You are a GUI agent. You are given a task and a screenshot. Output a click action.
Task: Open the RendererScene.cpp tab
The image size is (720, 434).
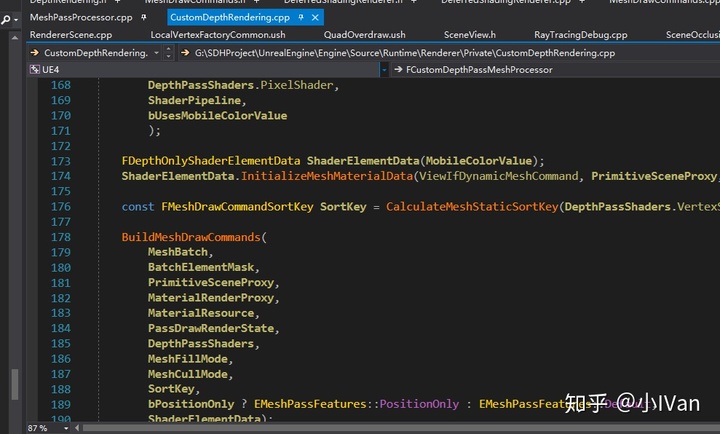click(71, 35)
